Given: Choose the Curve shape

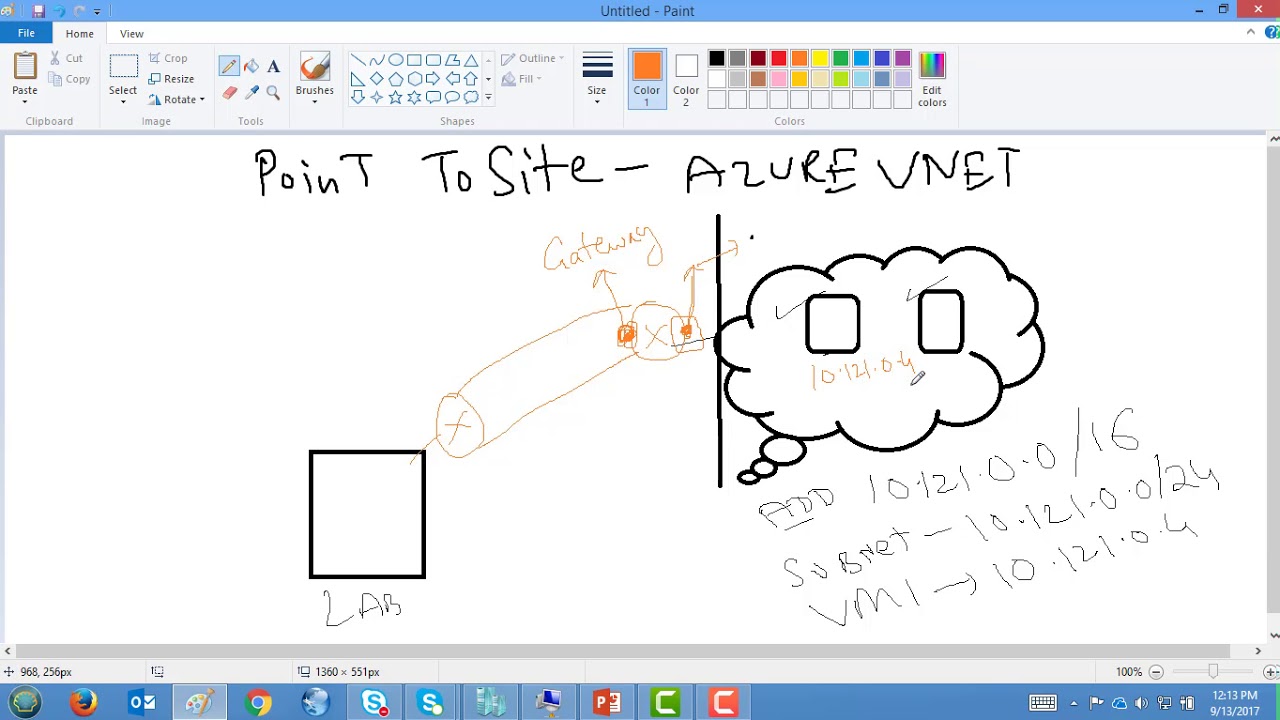Looking at the screenshot, I should coord(377,60).
